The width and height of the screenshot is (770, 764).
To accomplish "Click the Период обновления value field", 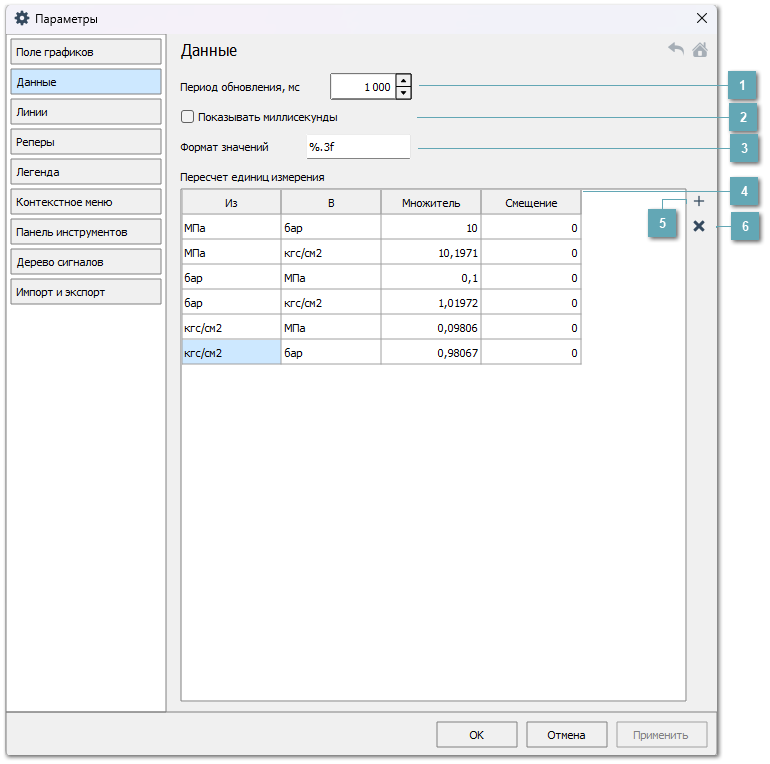I will [362, 87].
